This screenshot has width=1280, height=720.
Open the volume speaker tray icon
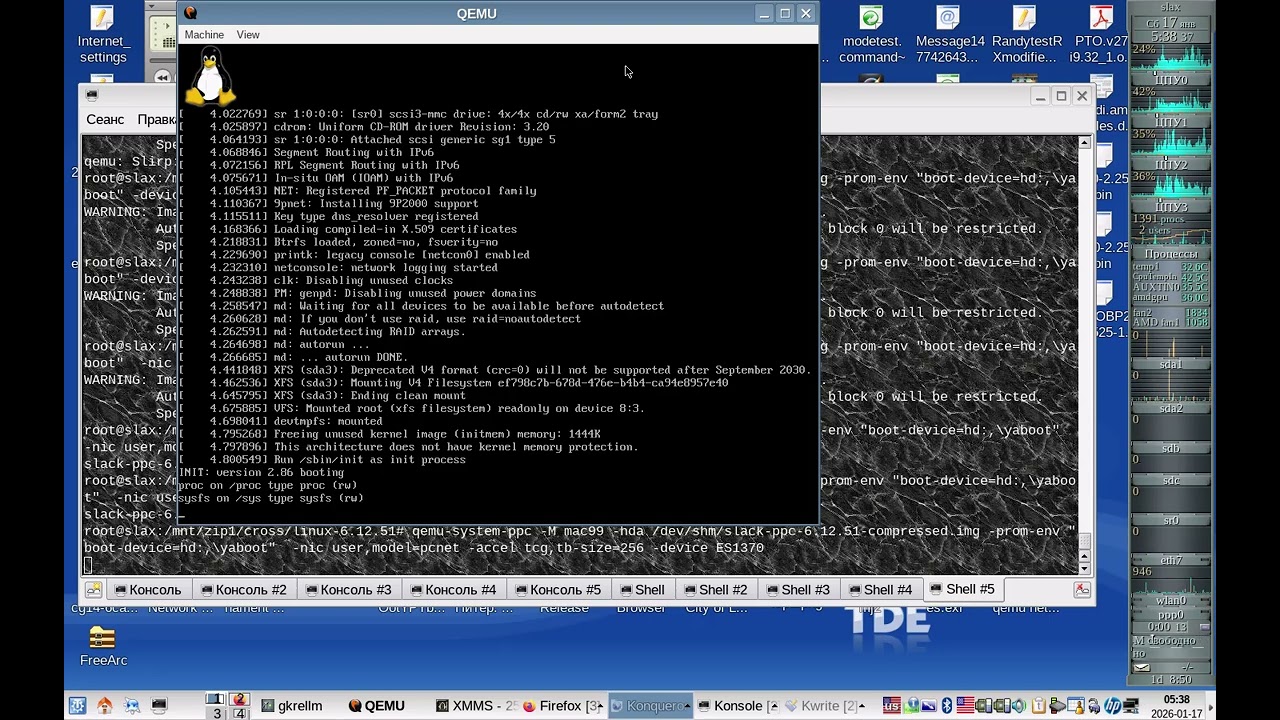(1019, 706)
